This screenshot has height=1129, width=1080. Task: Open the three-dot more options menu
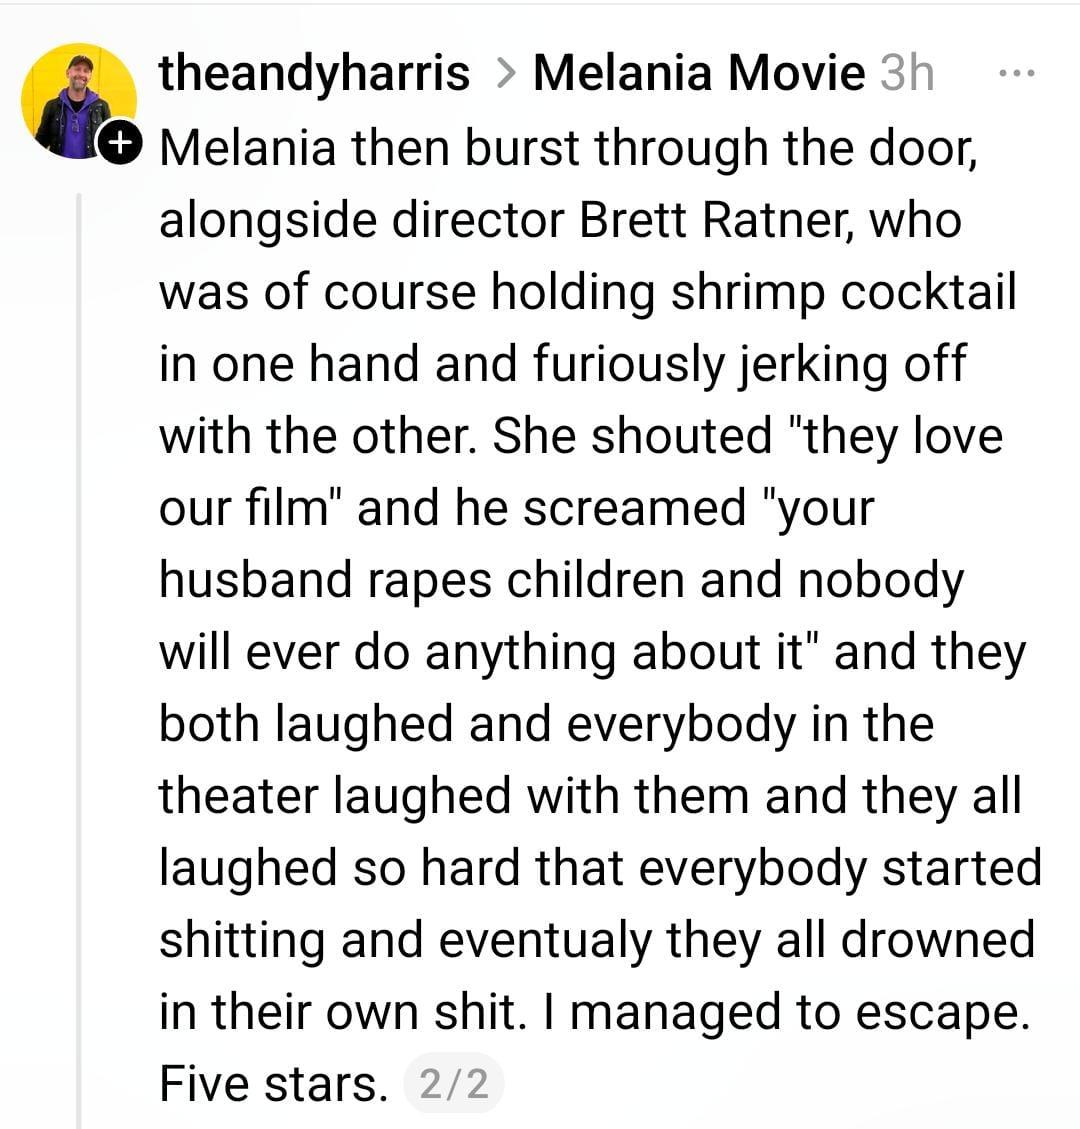[x=1017, y=73]
